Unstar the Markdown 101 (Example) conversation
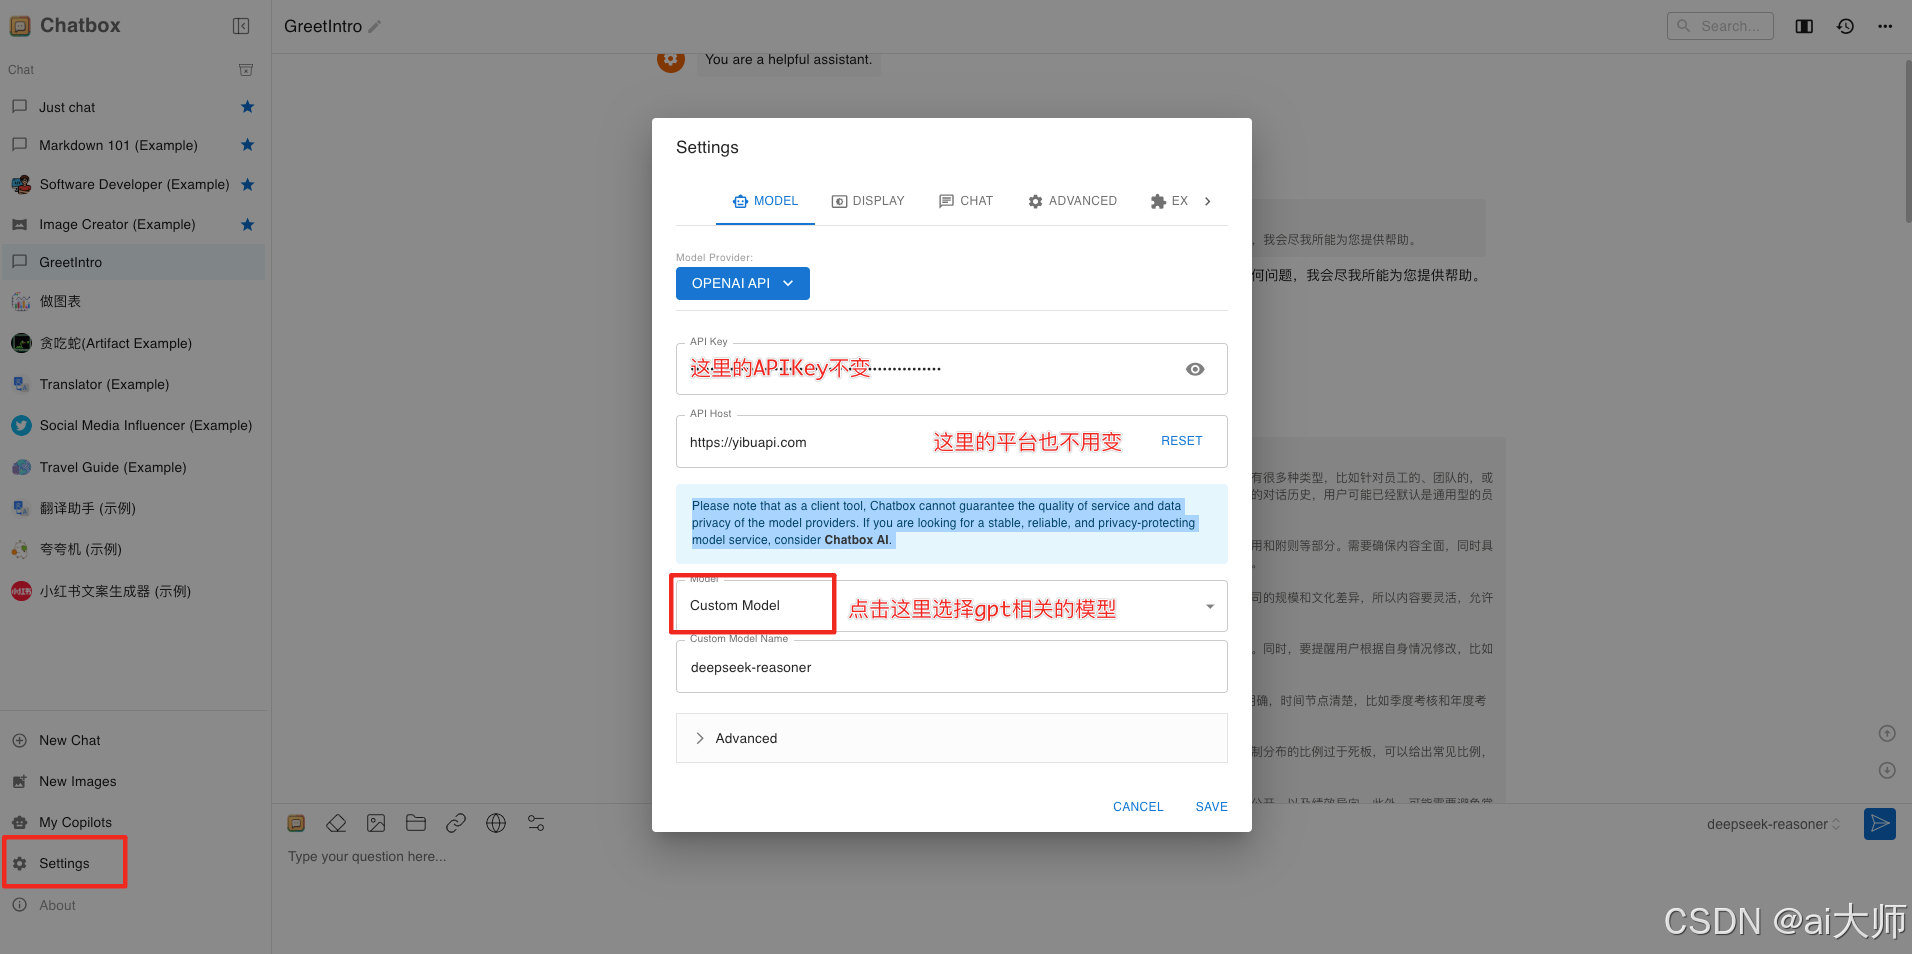The width and height of the screenshot is (1912, 954). click(247, 145)
